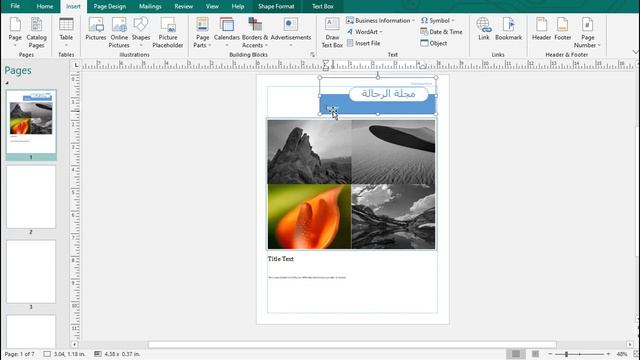The image size is (640, 360).
Task: Add a Picture Placeholder
Action: 168,32
